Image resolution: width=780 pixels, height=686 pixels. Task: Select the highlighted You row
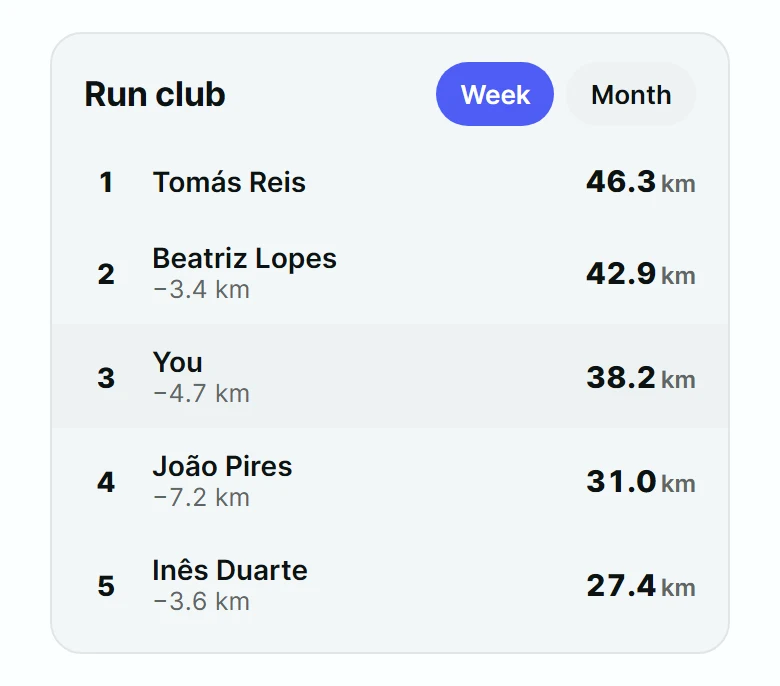click(x=390, y=377)
